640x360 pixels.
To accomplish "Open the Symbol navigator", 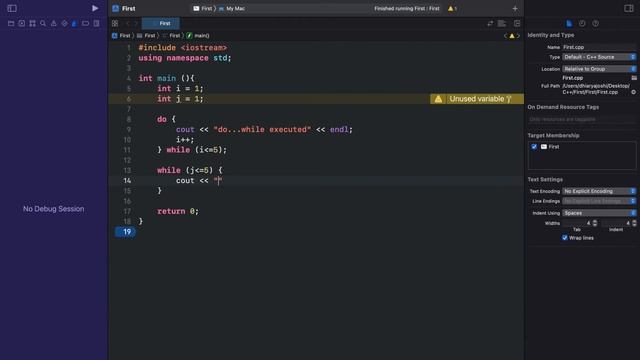I will click(x=32, y=24).
